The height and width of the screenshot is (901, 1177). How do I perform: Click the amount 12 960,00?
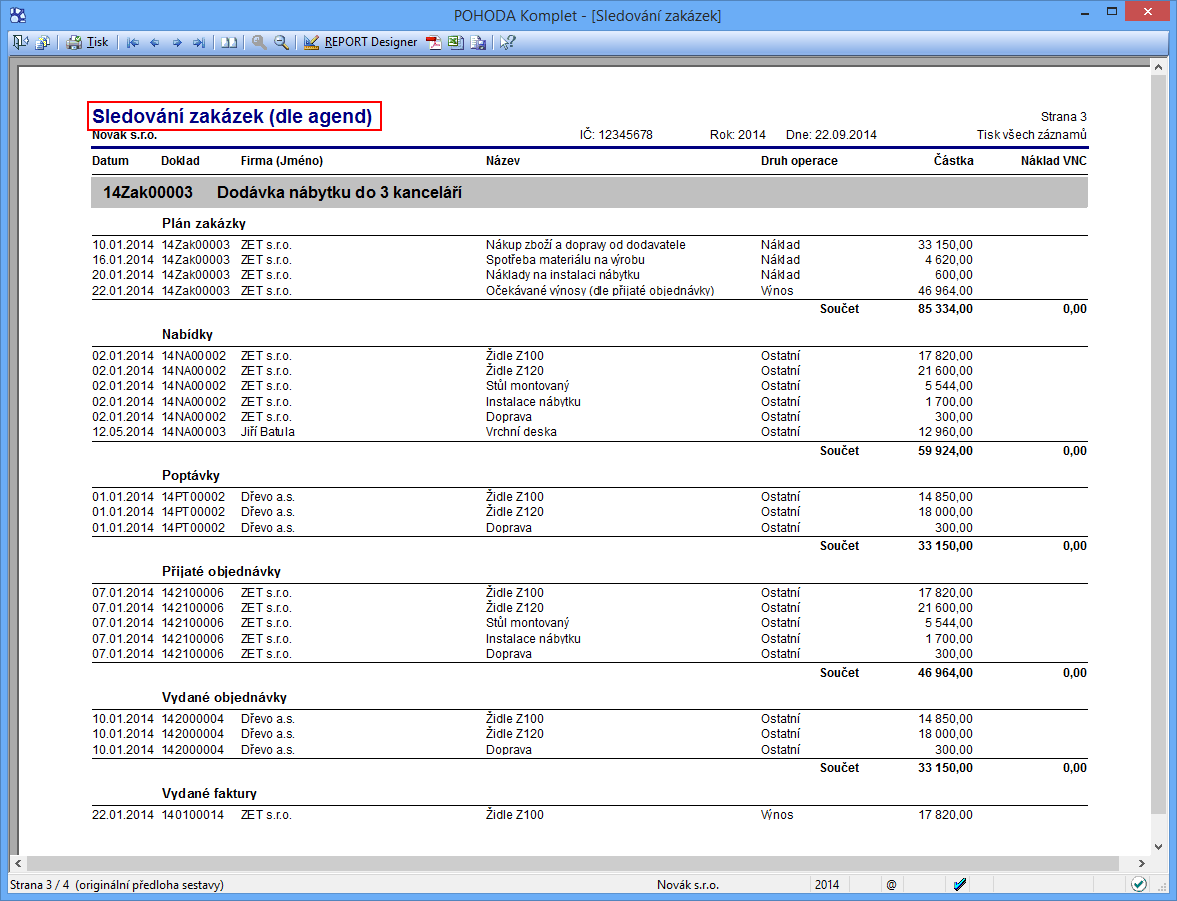945,432
